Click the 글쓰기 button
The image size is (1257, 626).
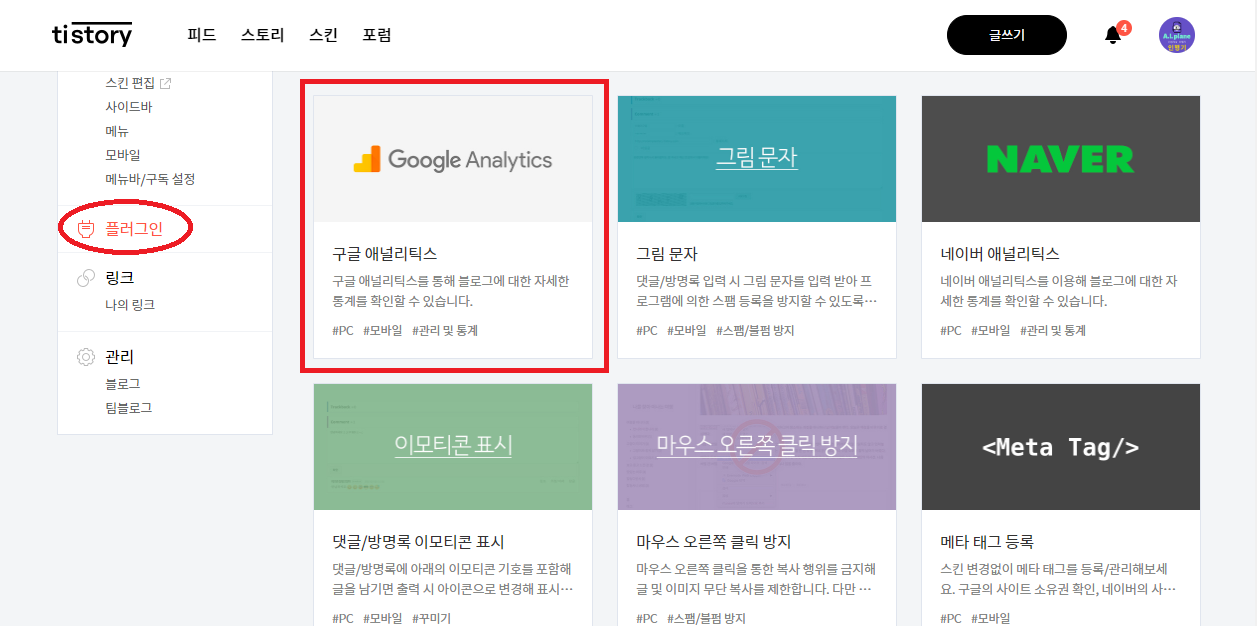(1007, 35)
